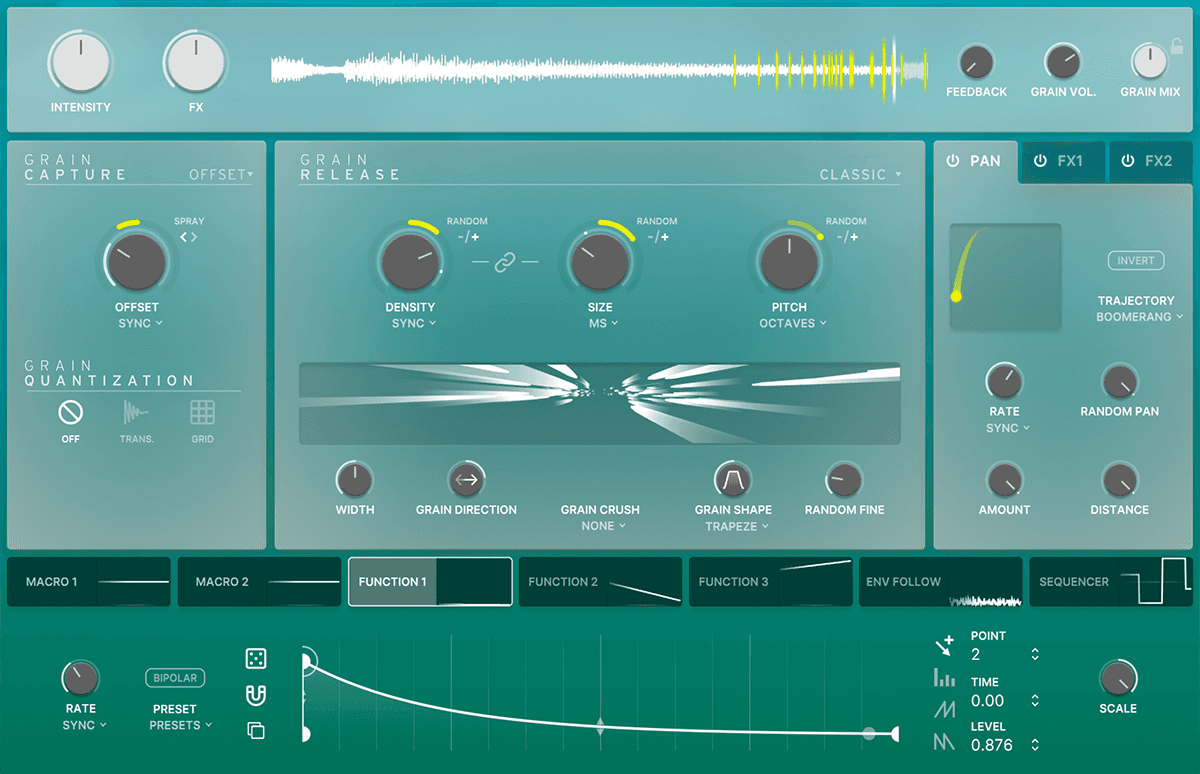Screen dimensions: 1200x774
Task: Set grain quantization to Off
Action: click(x=70, y=412)
